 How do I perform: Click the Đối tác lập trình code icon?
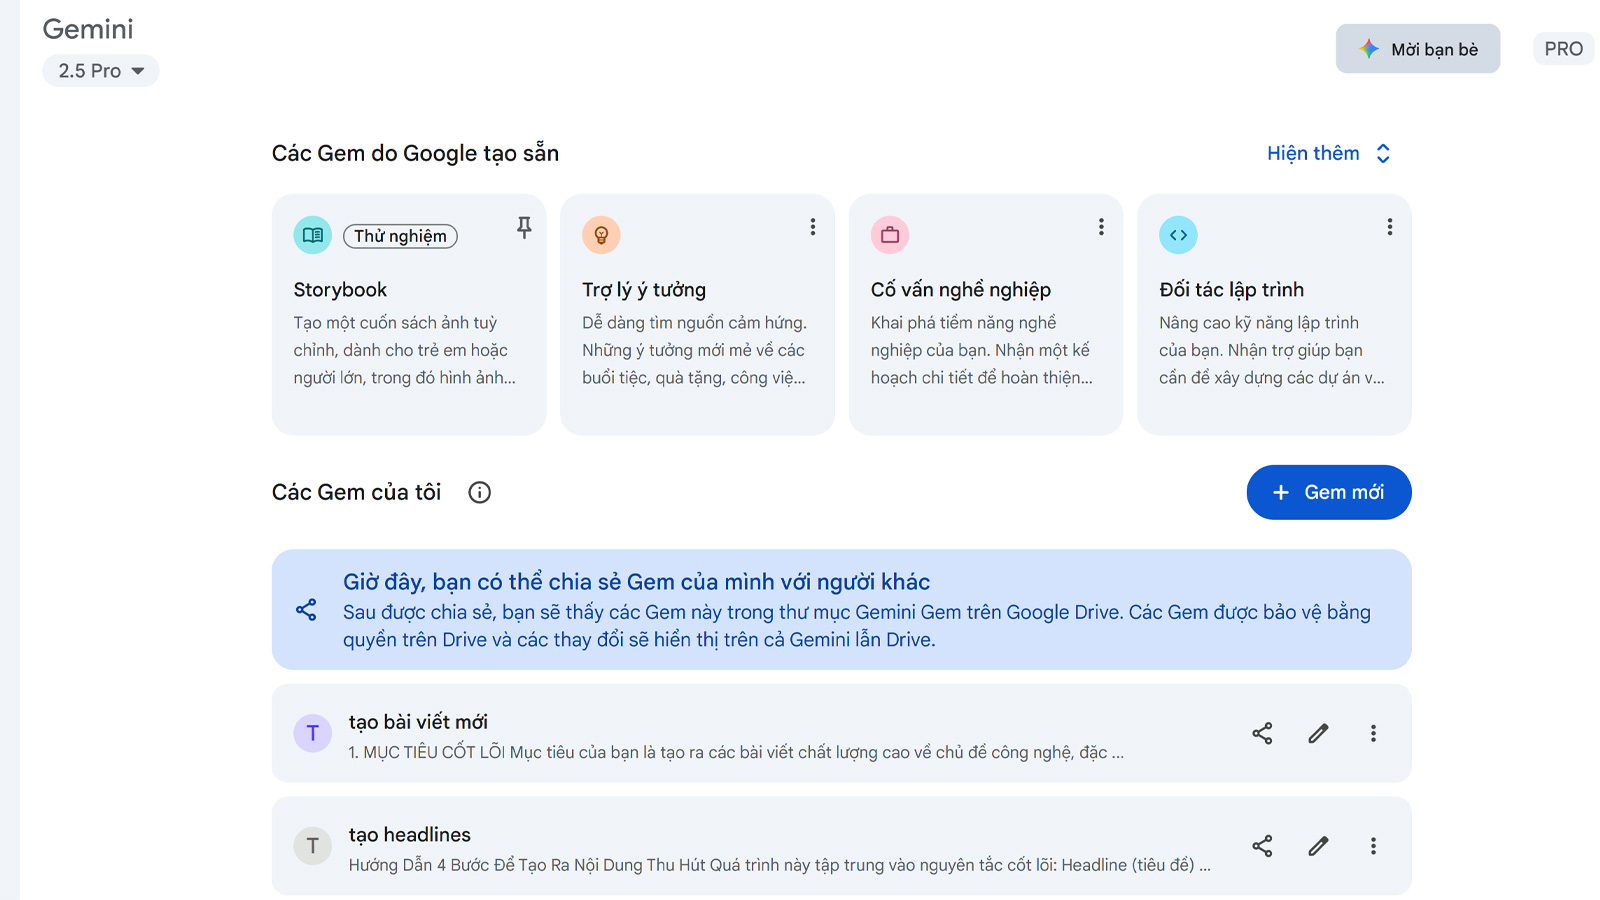pyautogui.click(x=1178, y=235)
